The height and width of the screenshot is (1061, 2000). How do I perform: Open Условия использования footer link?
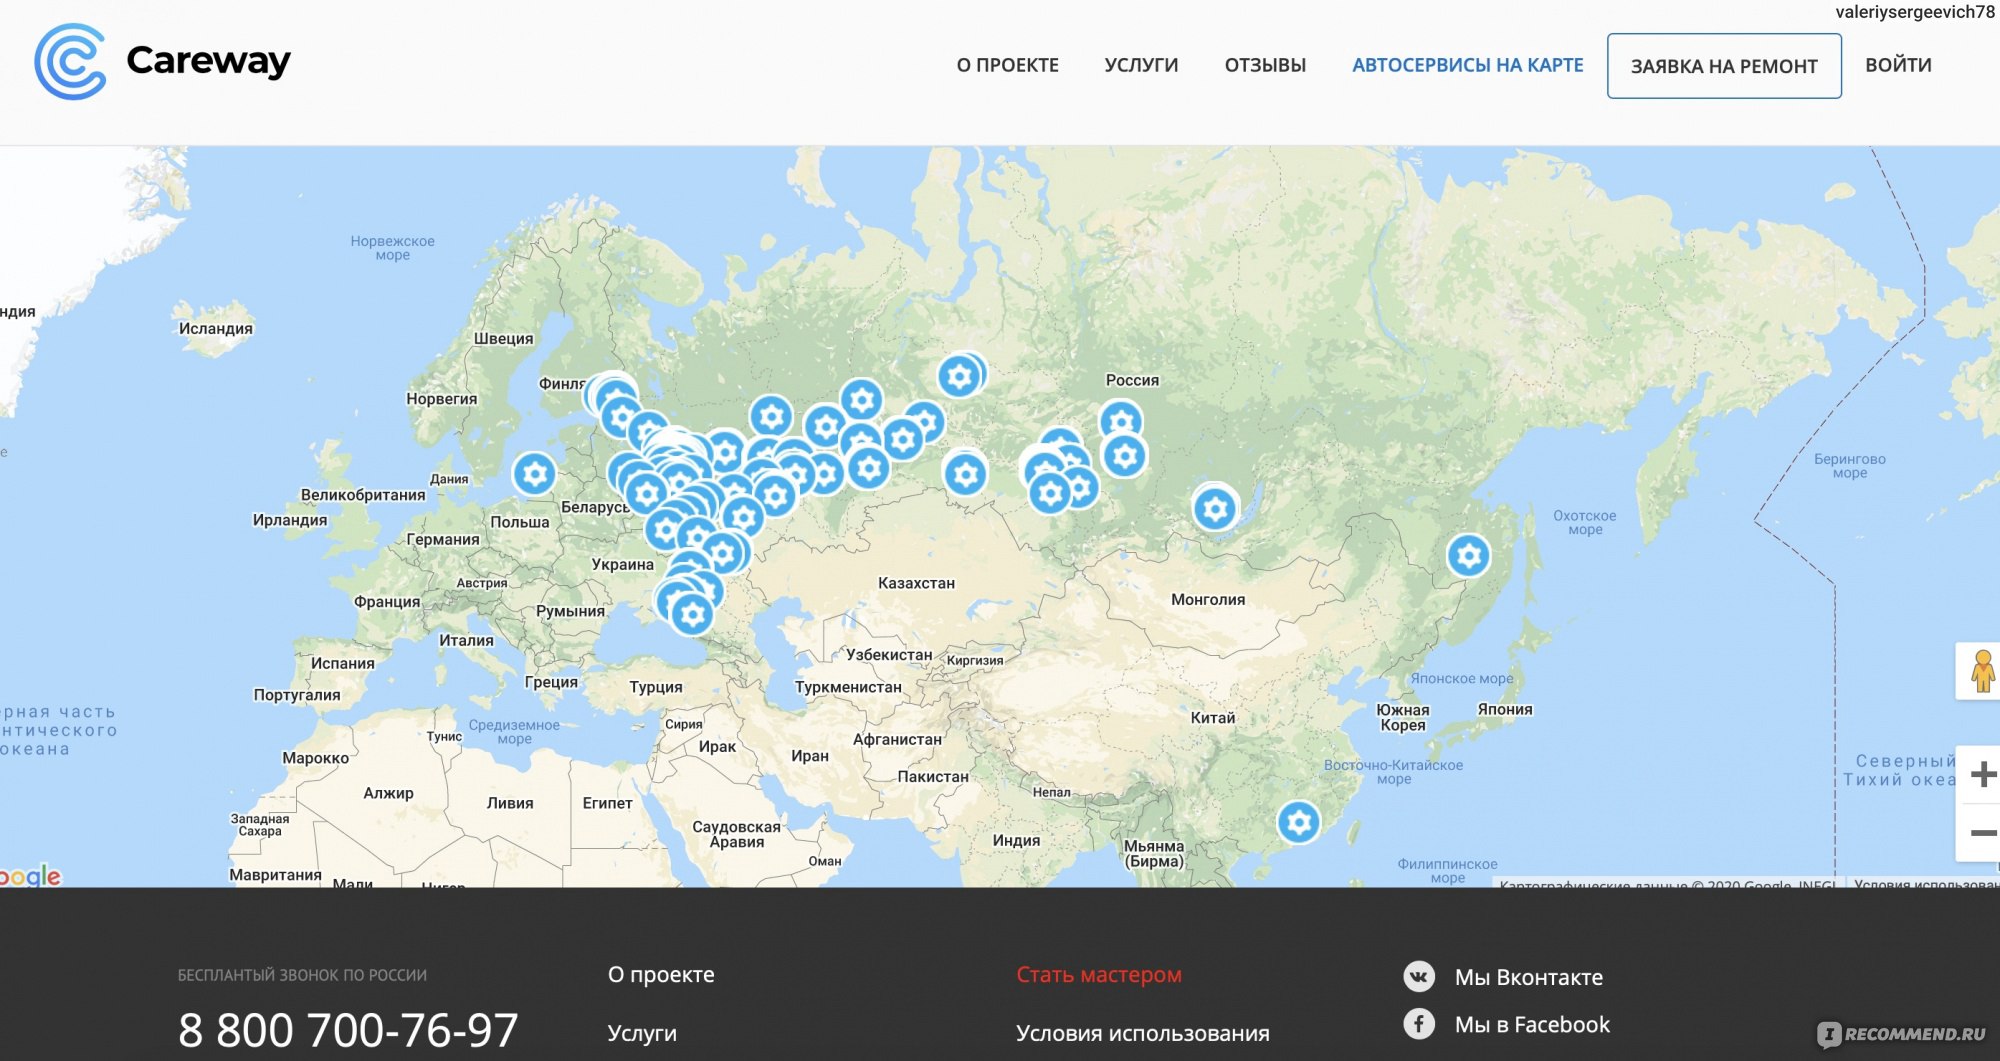pos(1143,1033)
